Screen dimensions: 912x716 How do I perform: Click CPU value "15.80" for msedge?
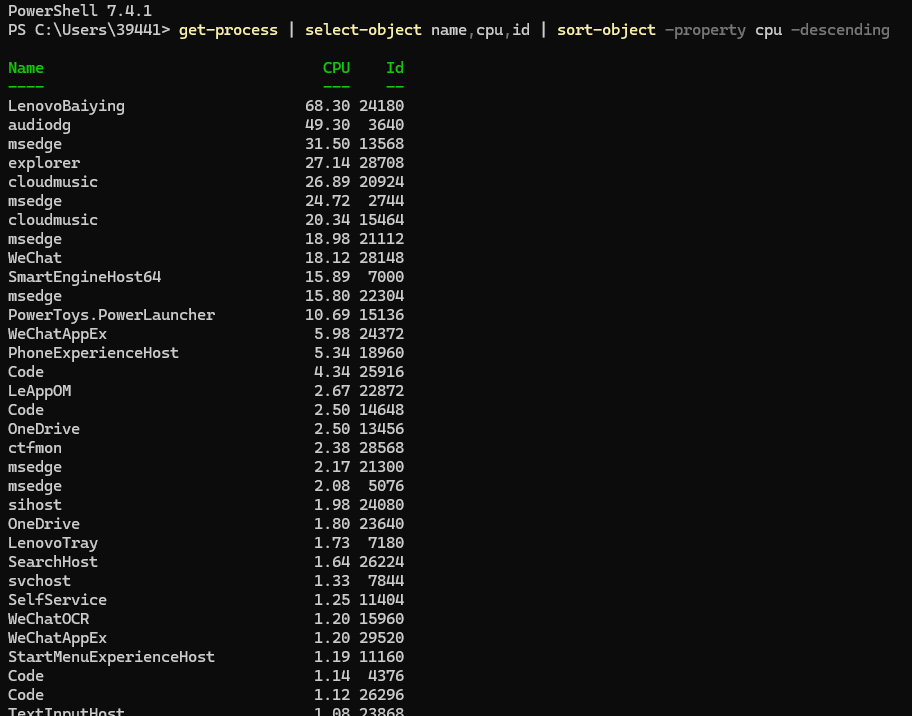tap(327, 296)
